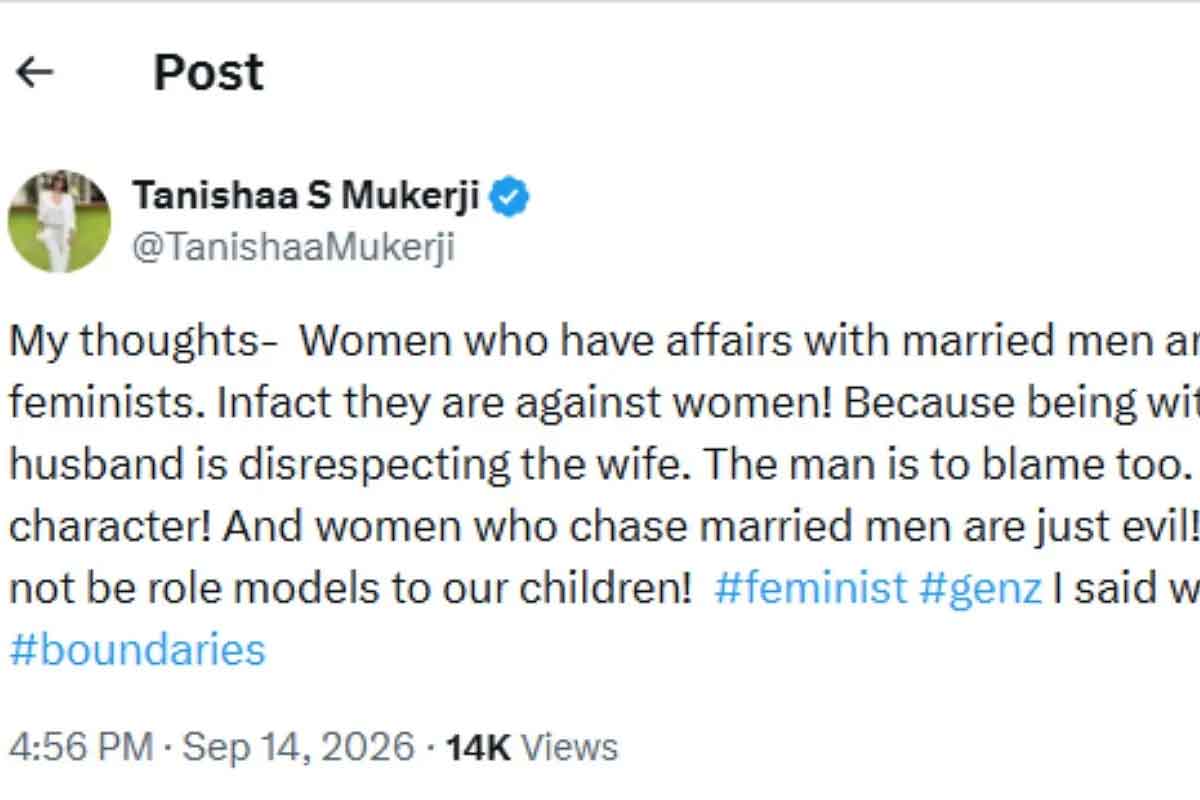The height and width of the screenshot is (800, 1200).
Task: Click the 4:56 PM Sep 14, 2026 timestamp
Action: click(x=211, y=747)
